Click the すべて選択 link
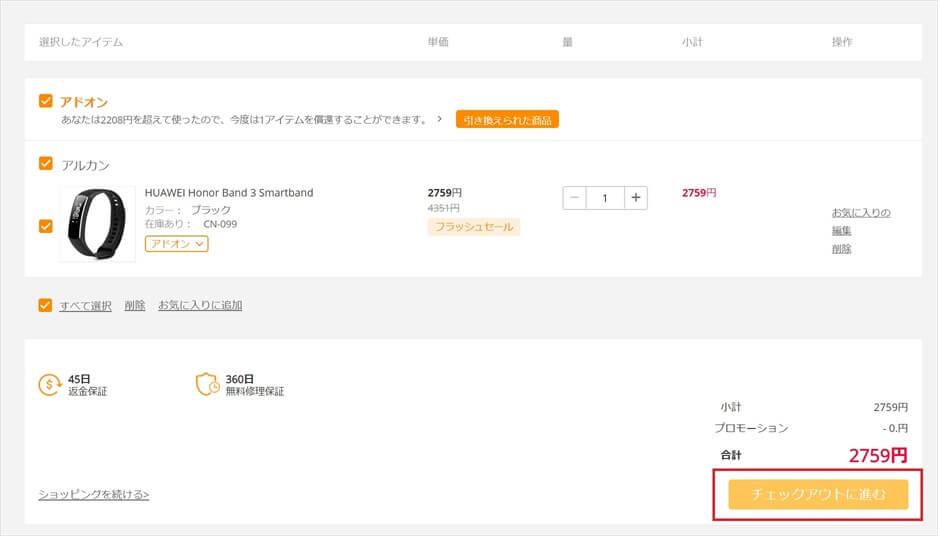The image size is (938, 536). 86,306
